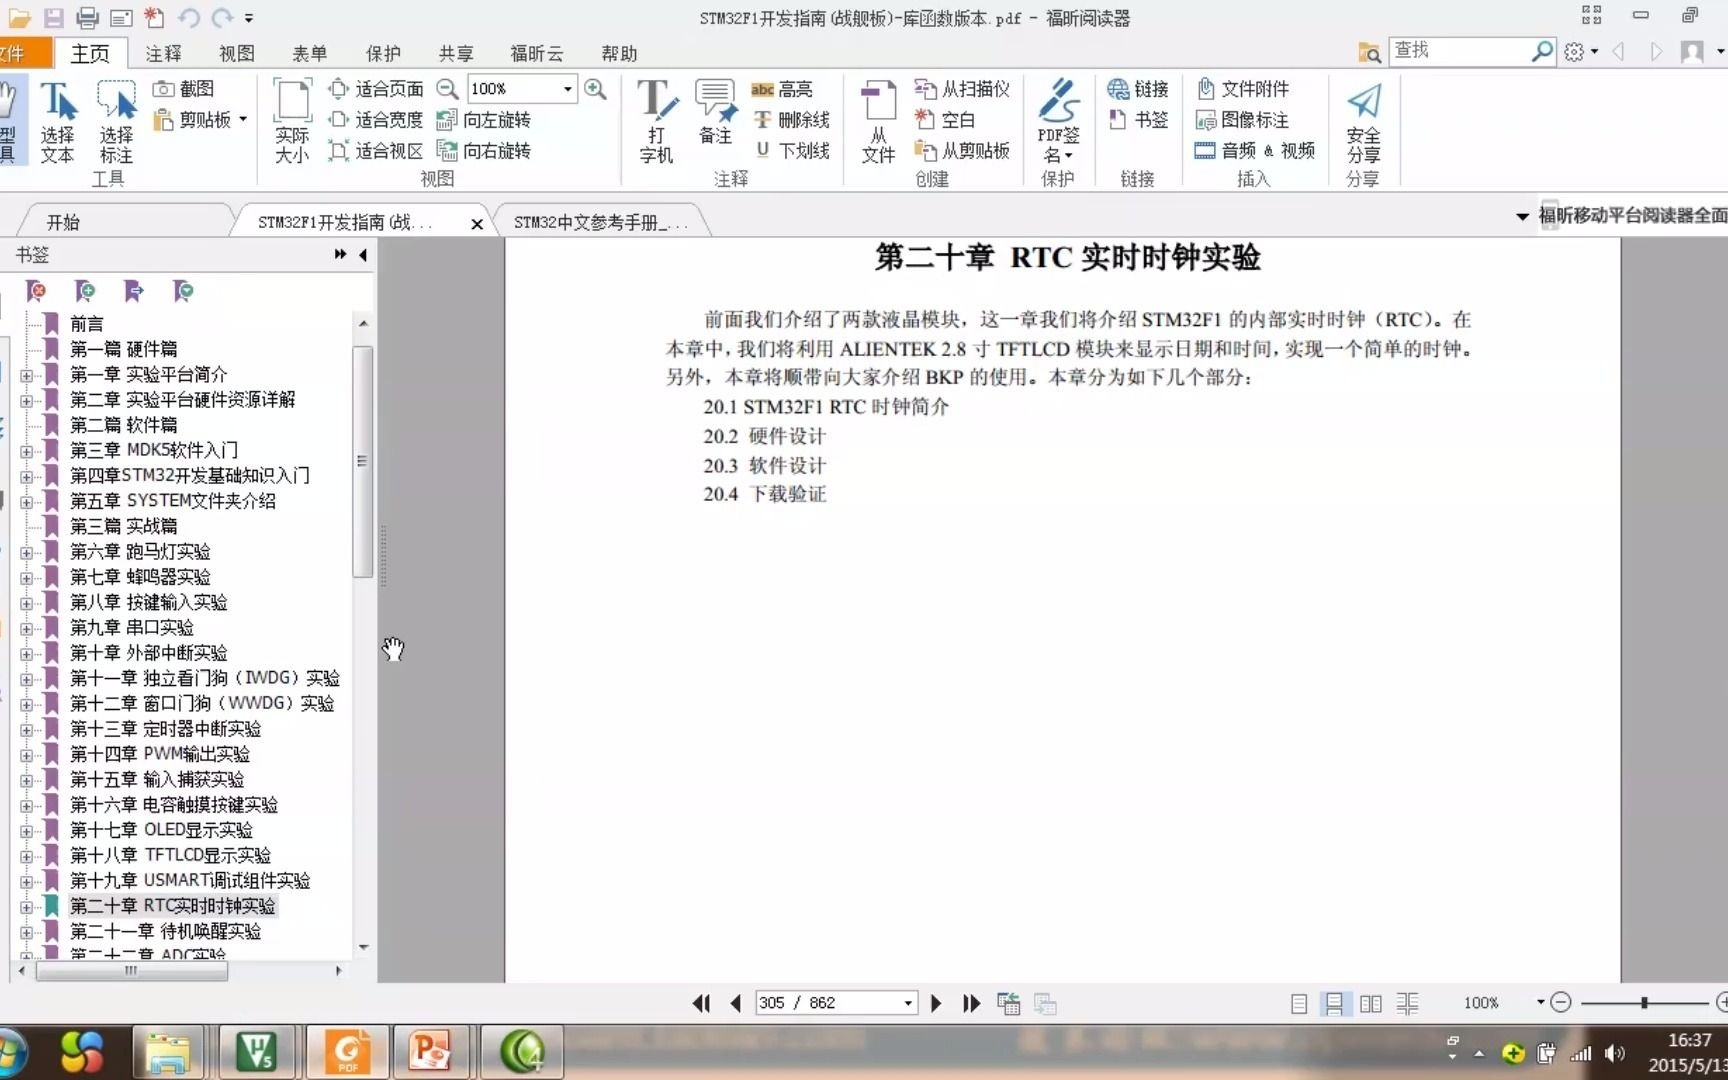This screenshot has width=1728, height=1080.
Task: Click inside the 查找 search field
Action: point(1460,50)
